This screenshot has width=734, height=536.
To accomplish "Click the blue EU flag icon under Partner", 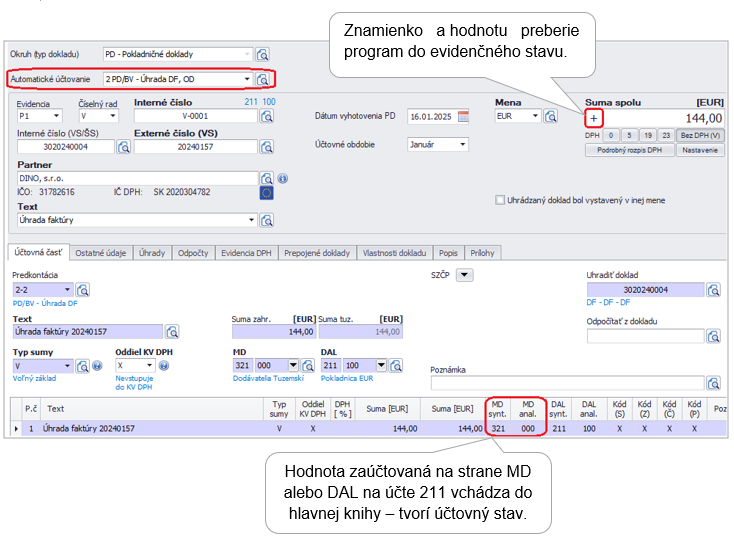I will [266, 192].
